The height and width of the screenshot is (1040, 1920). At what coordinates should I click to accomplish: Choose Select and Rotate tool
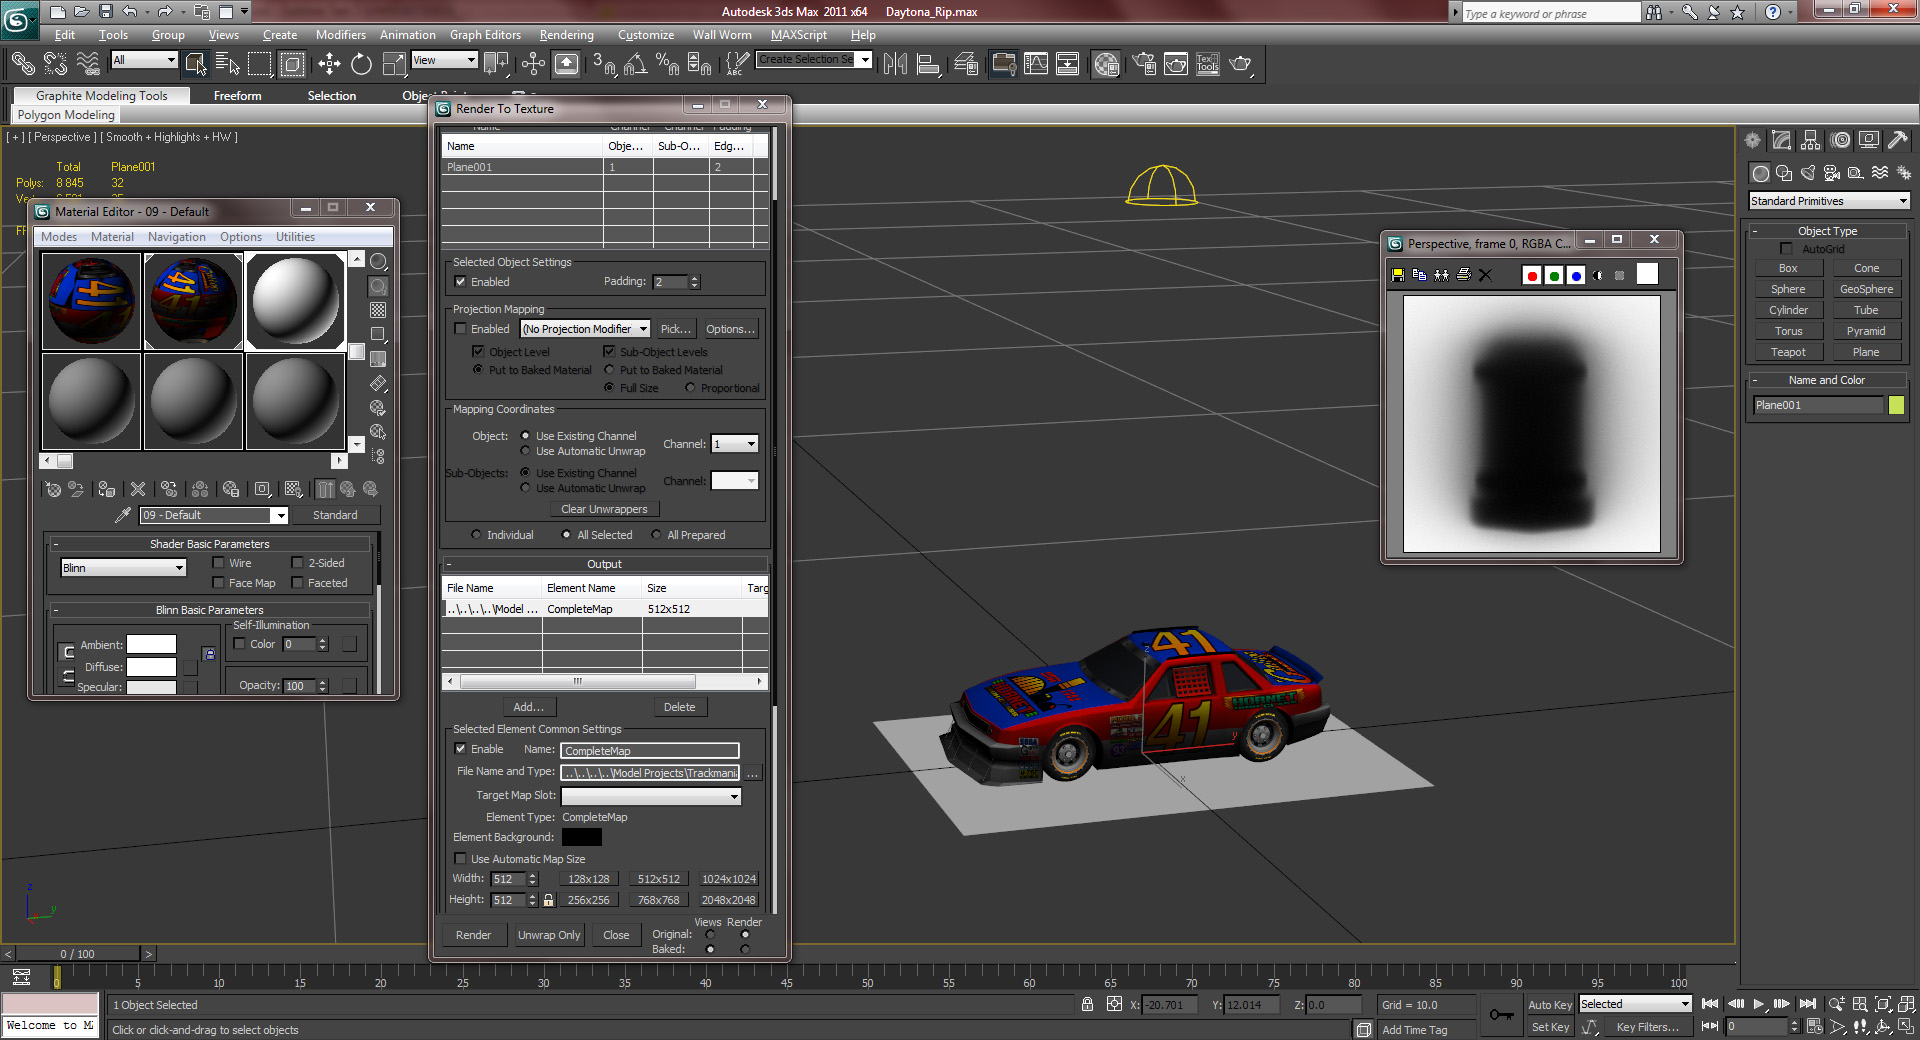(361, 64)
